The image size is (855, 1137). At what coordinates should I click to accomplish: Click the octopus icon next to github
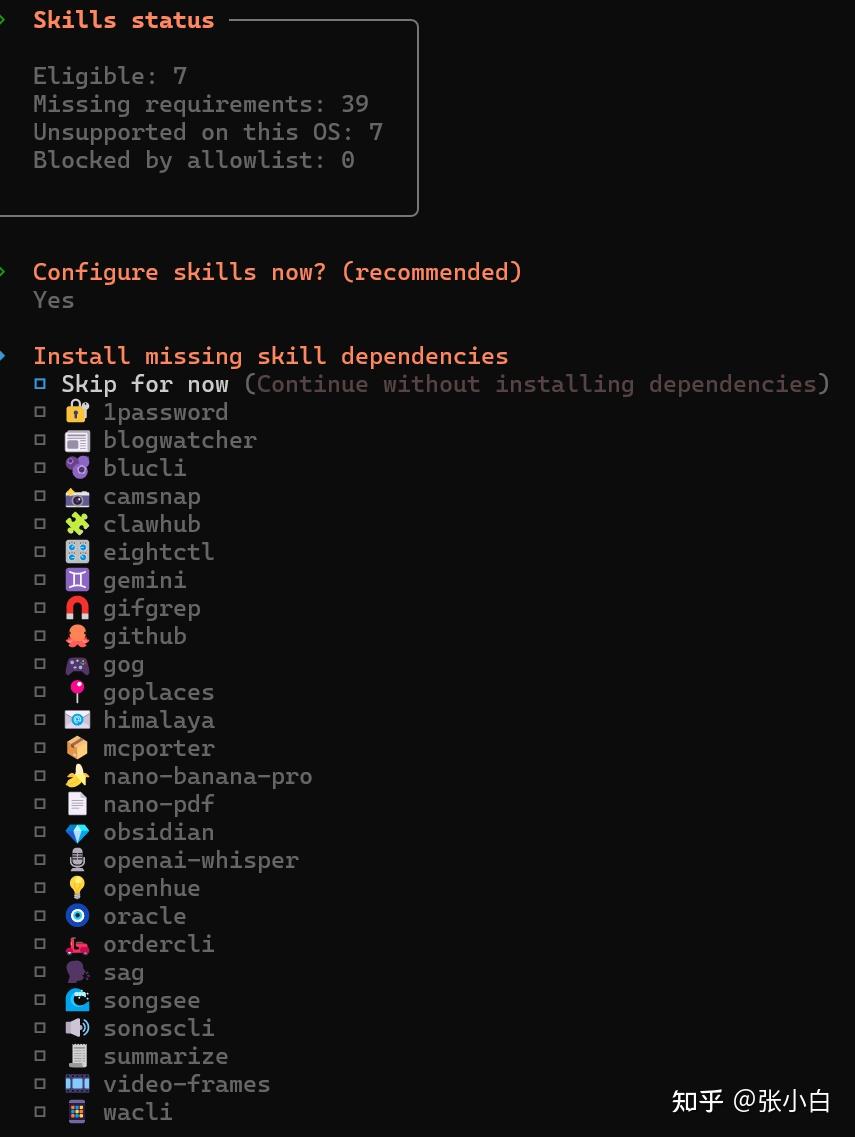(77, 636)
